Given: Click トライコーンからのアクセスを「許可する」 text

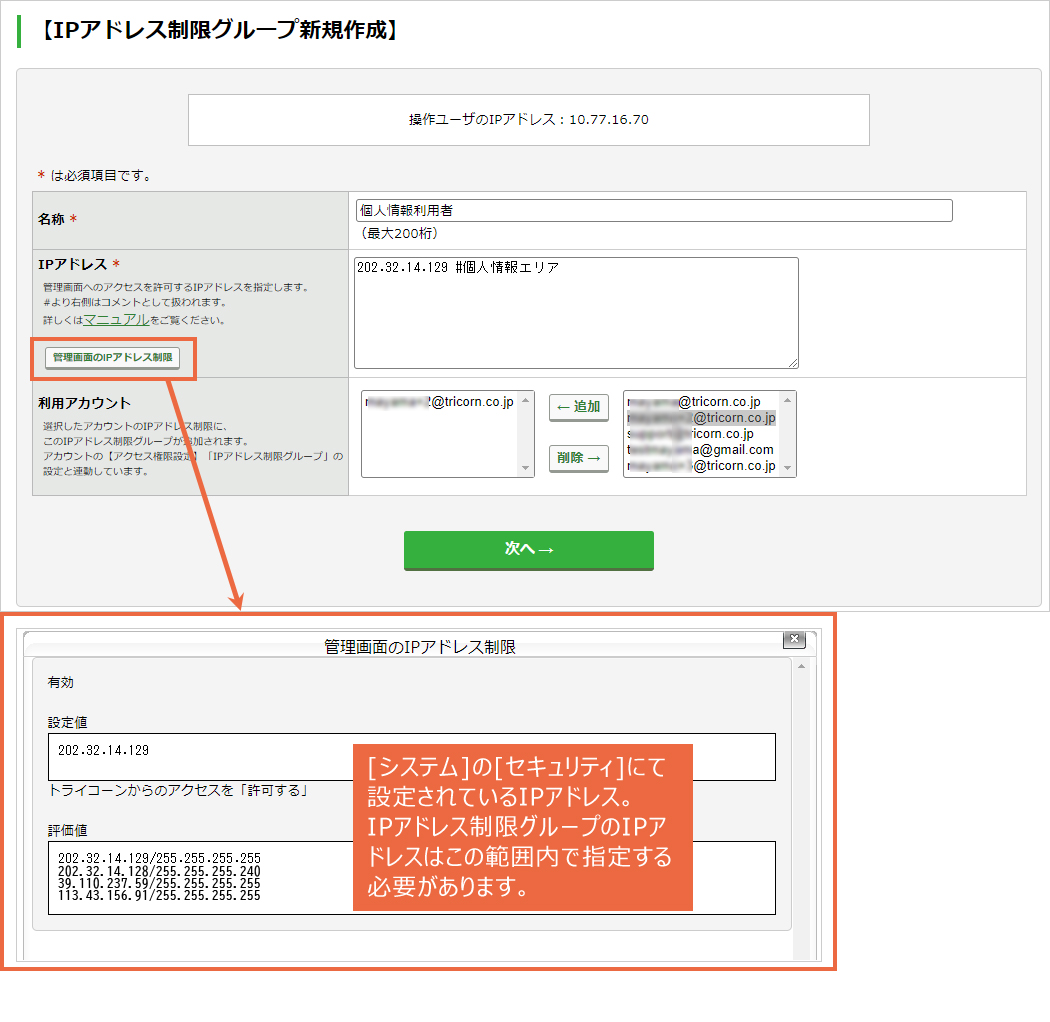Looking at the screenshot, I should coord(179,790).
